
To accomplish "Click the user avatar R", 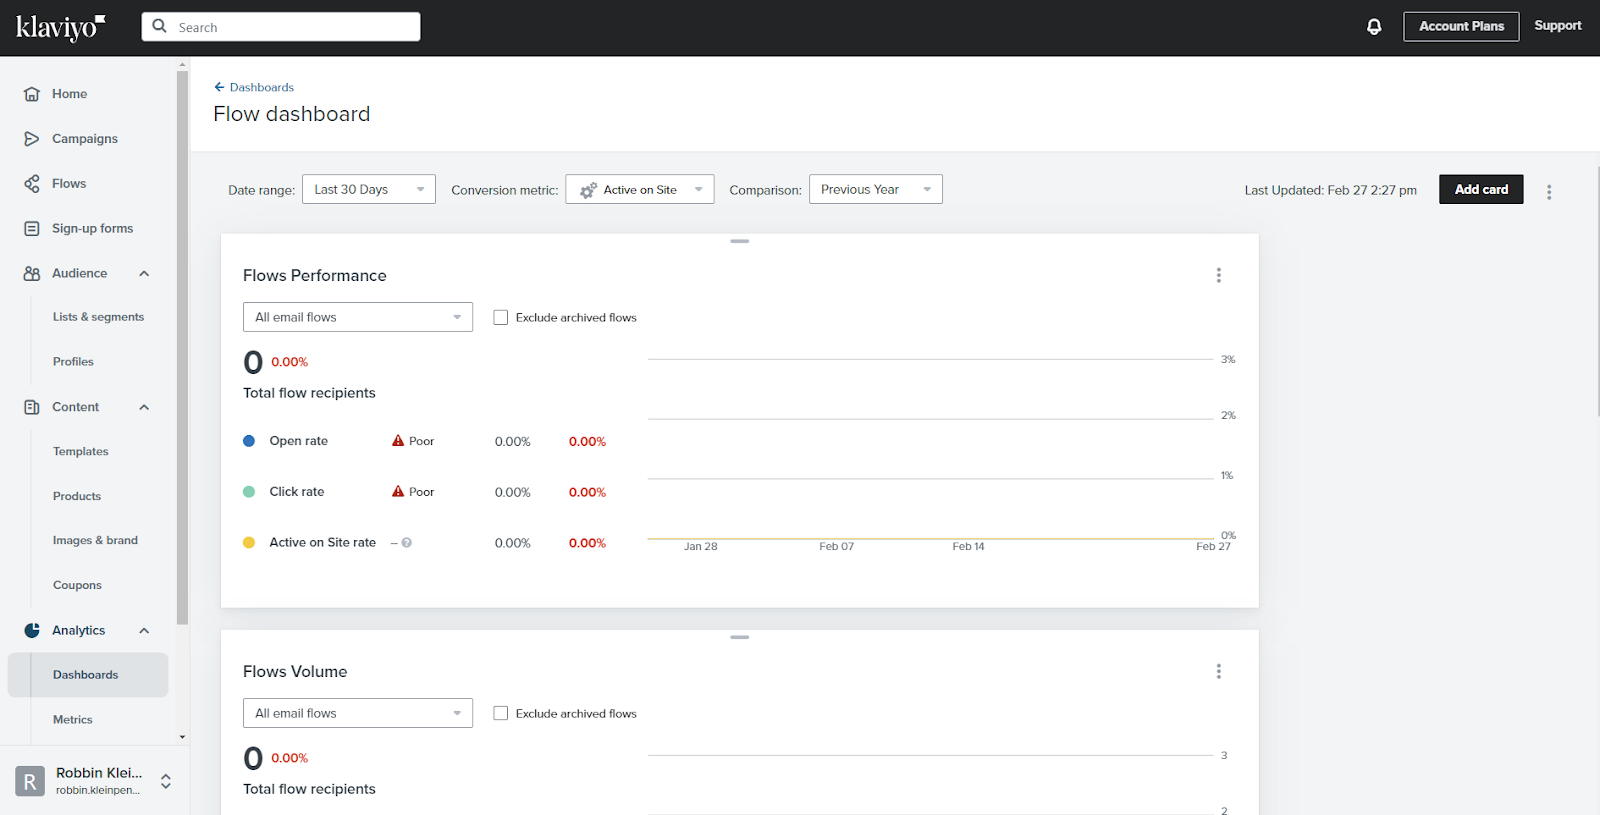I will point(30,781).
